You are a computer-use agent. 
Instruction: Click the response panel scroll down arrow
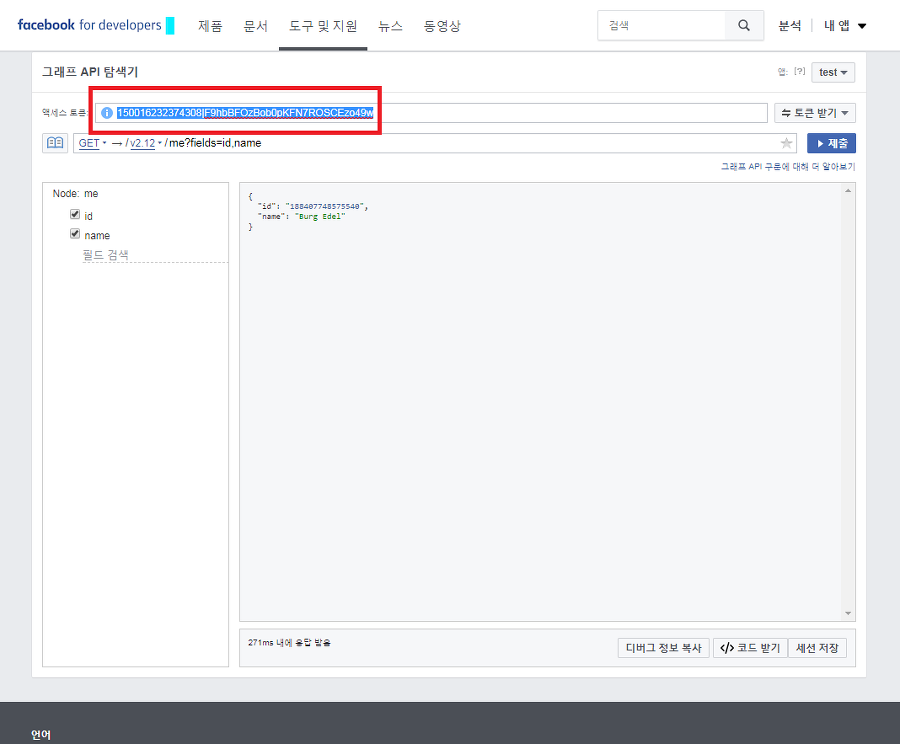(x=848, y=614)
